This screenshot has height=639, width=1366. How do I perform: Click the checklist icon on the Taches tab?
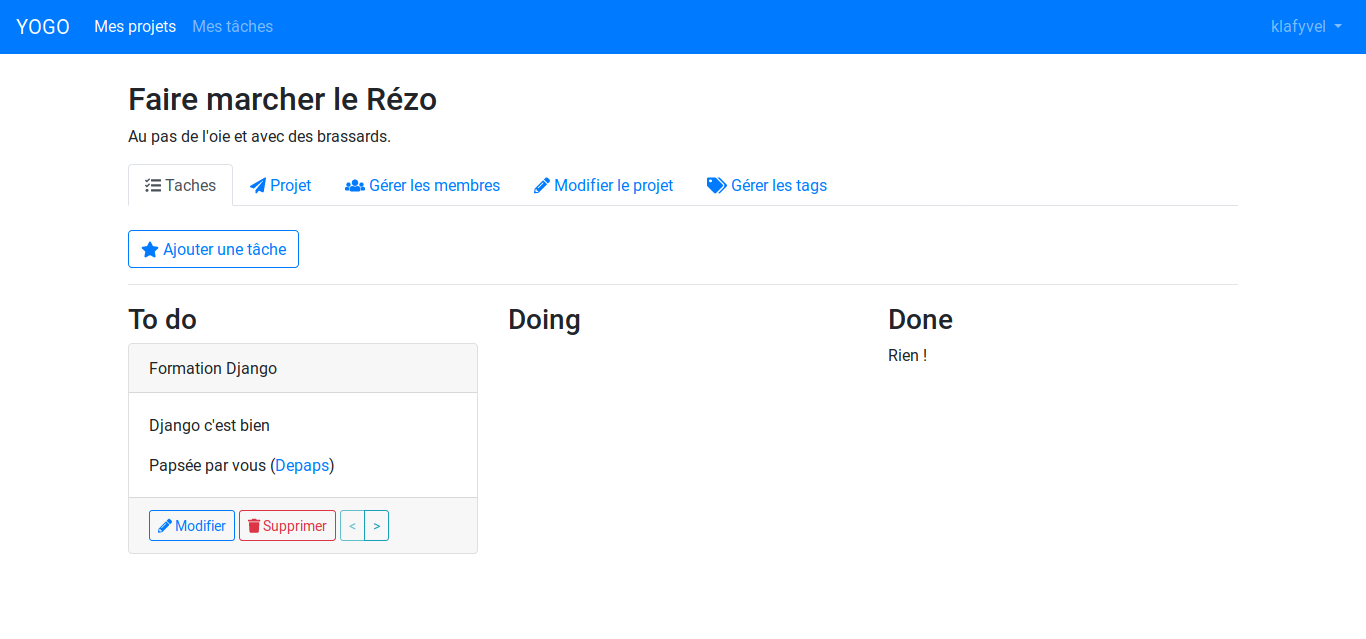pos(153,185)
